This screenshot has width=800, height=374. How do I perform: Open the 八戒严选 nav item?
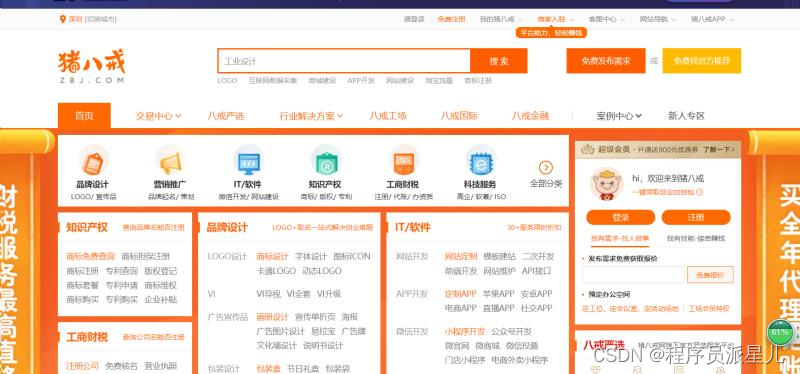(226, 116)
